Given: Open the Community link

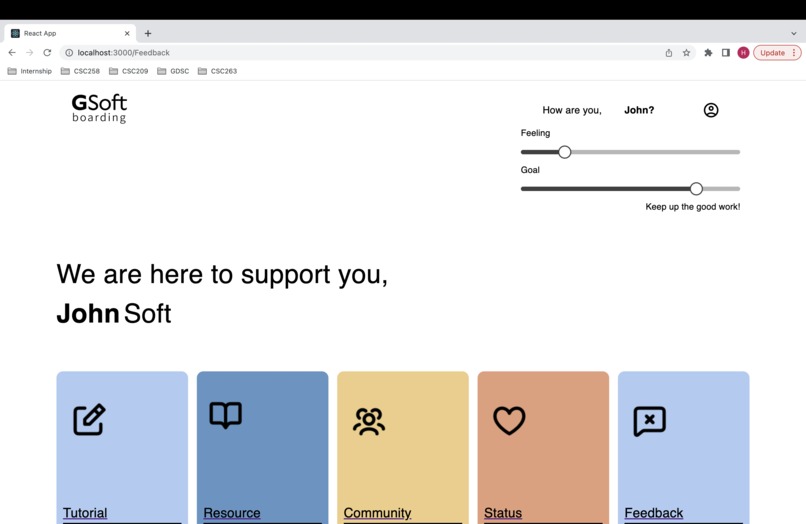Looking at the screenshot, I should (x=377, y=513).
